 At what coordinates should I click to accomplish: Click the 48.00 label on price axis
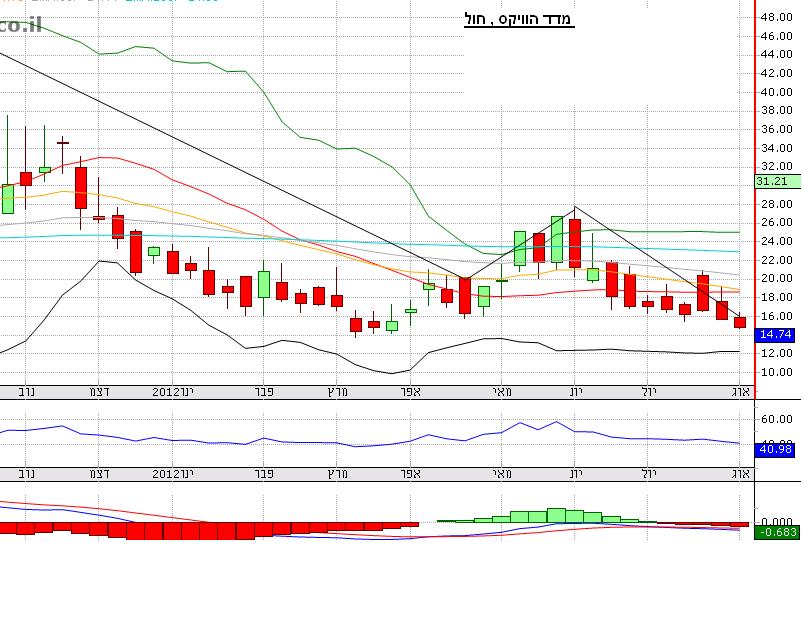pos(778,17)
